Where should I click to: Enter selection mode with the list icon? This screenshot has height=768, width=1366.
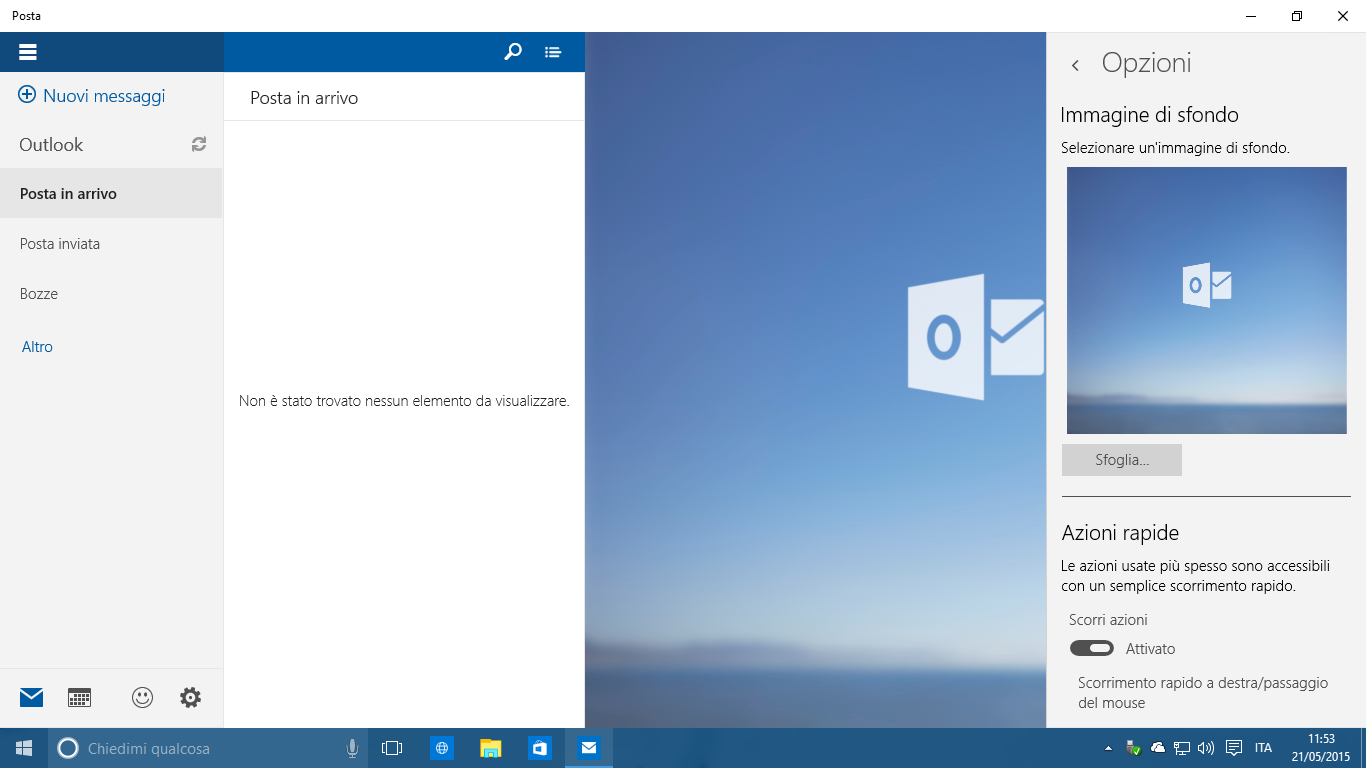pos(553,52)
